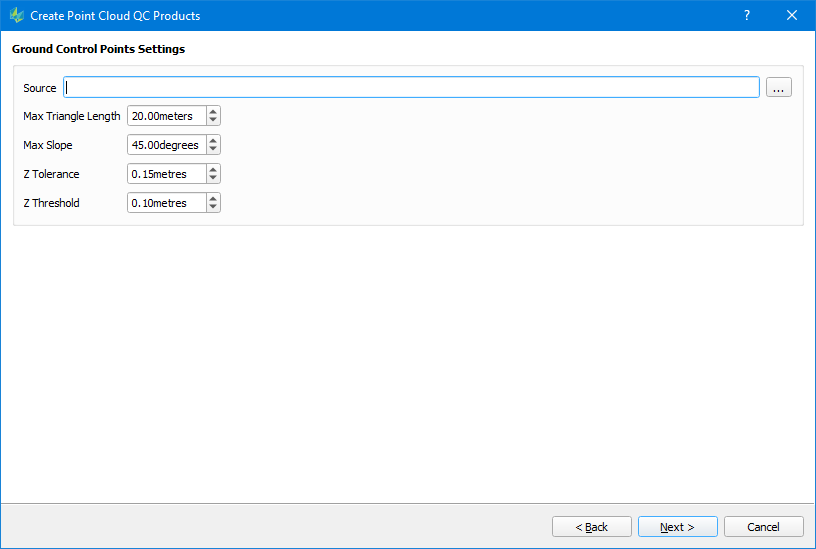The width and height of the screenshot is (816, 549).
Task: Go back with the Back button
Action: pyautogui.click(x=591, y=527)
